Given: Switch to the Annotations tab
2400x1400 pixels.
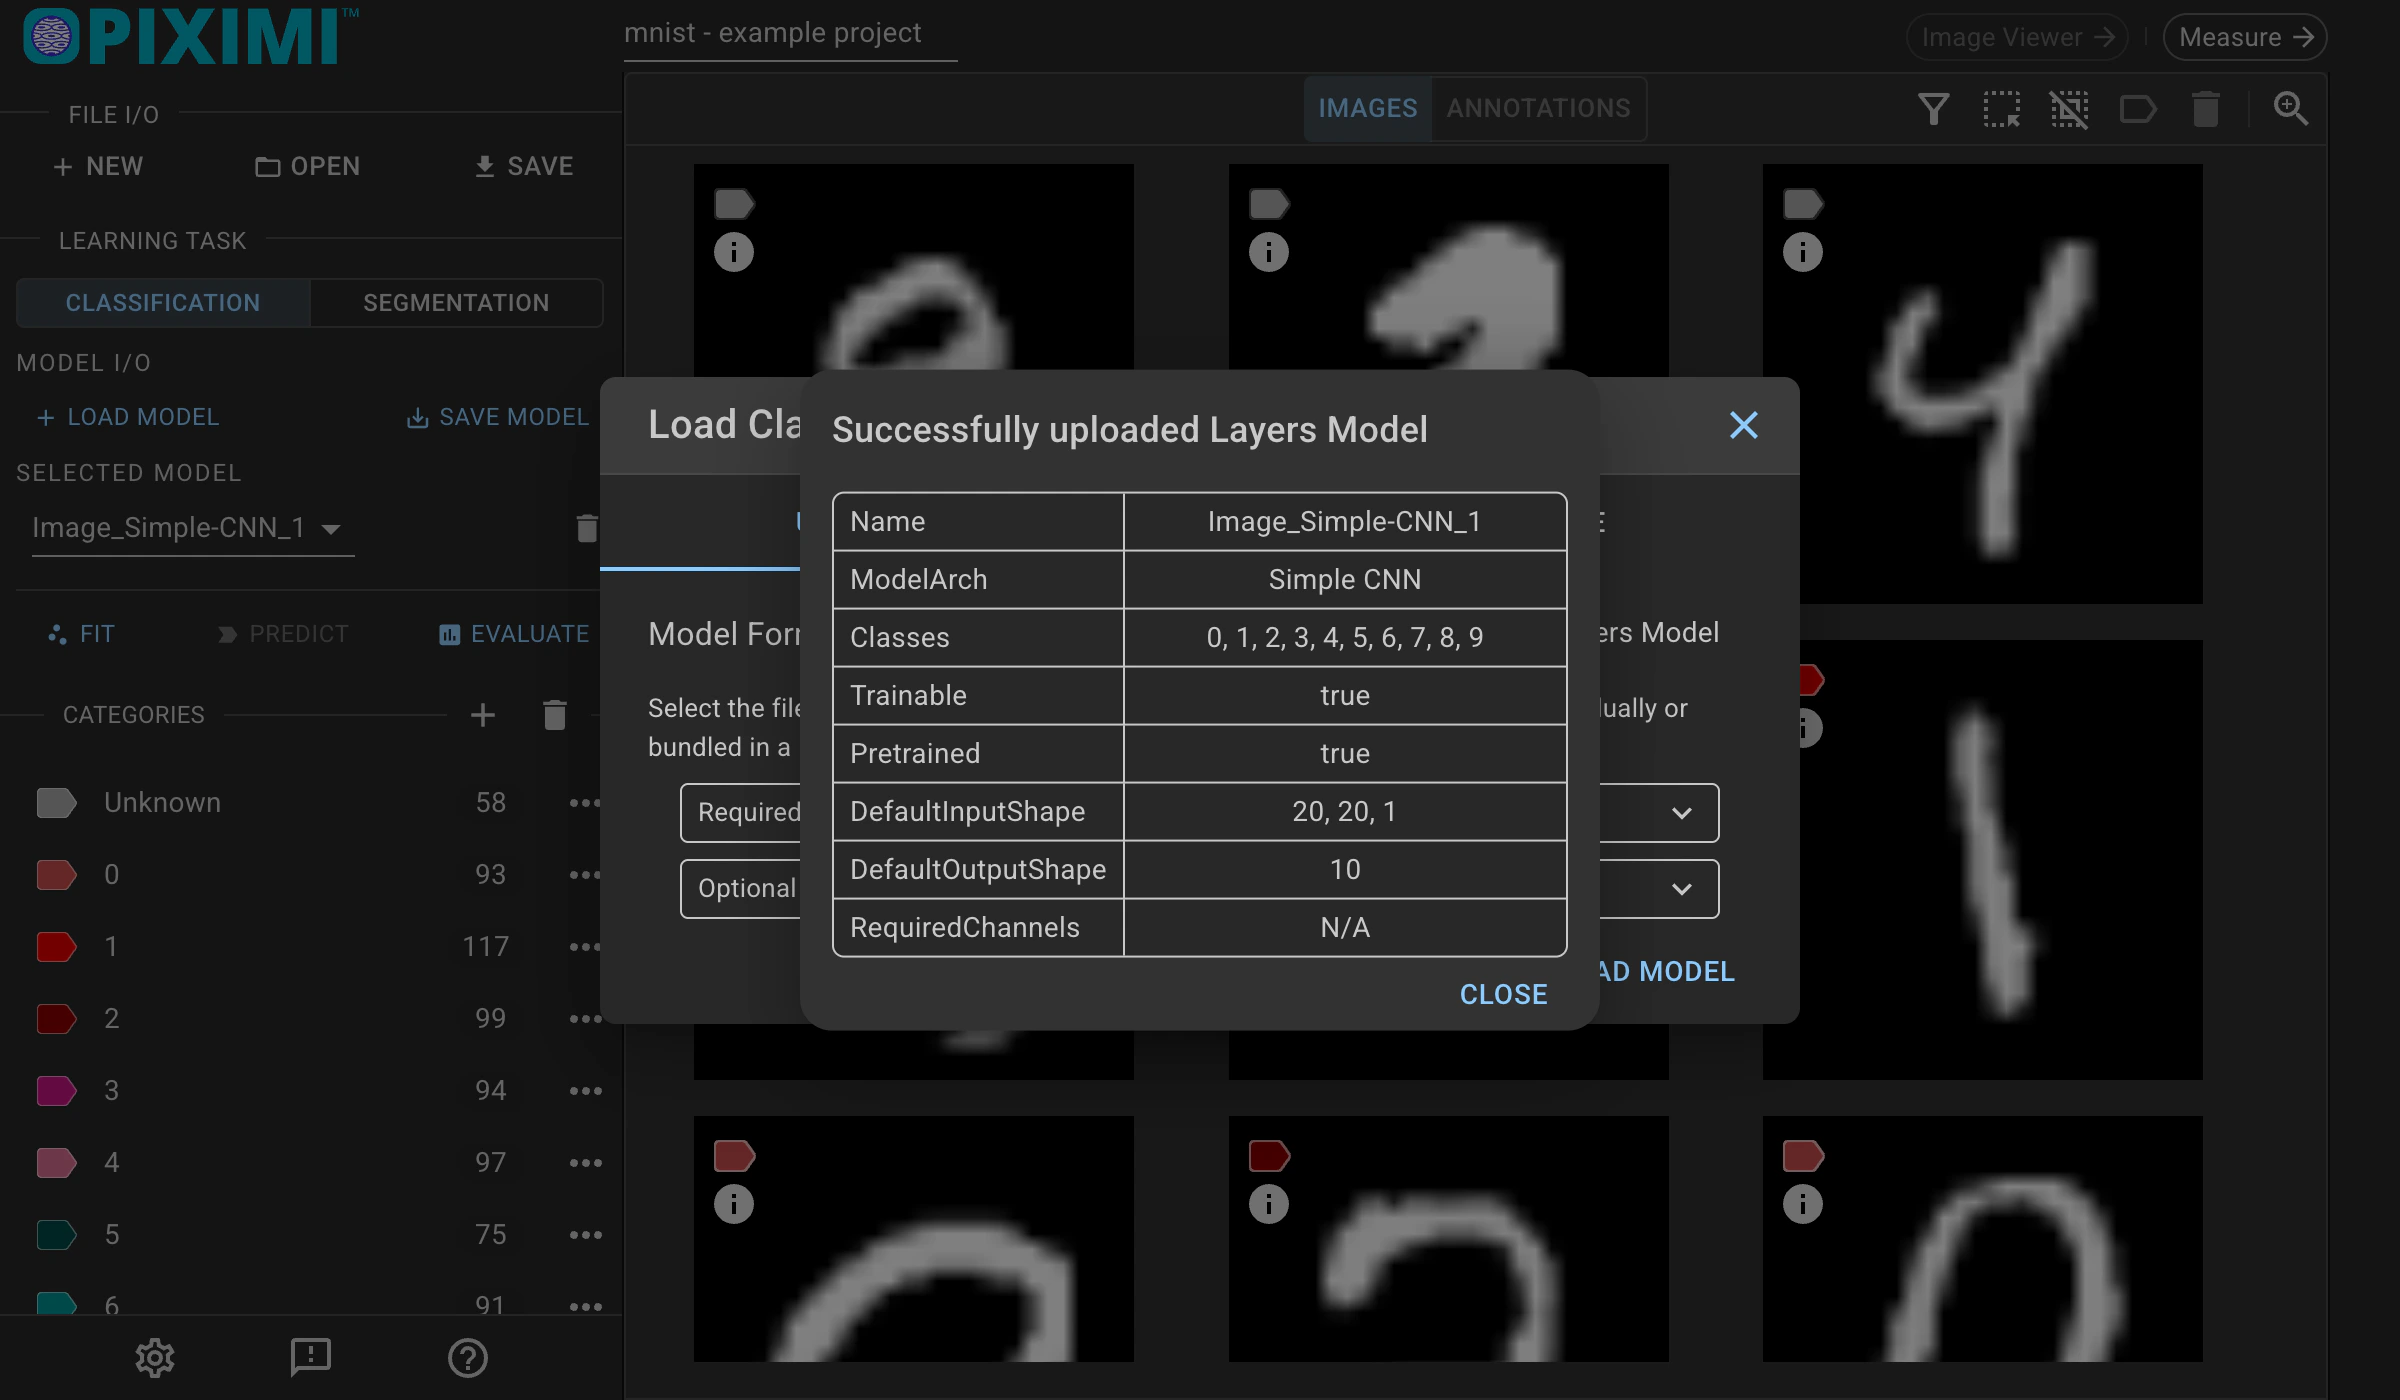Looking at the screenshot, I should [x=1538, y=108].
